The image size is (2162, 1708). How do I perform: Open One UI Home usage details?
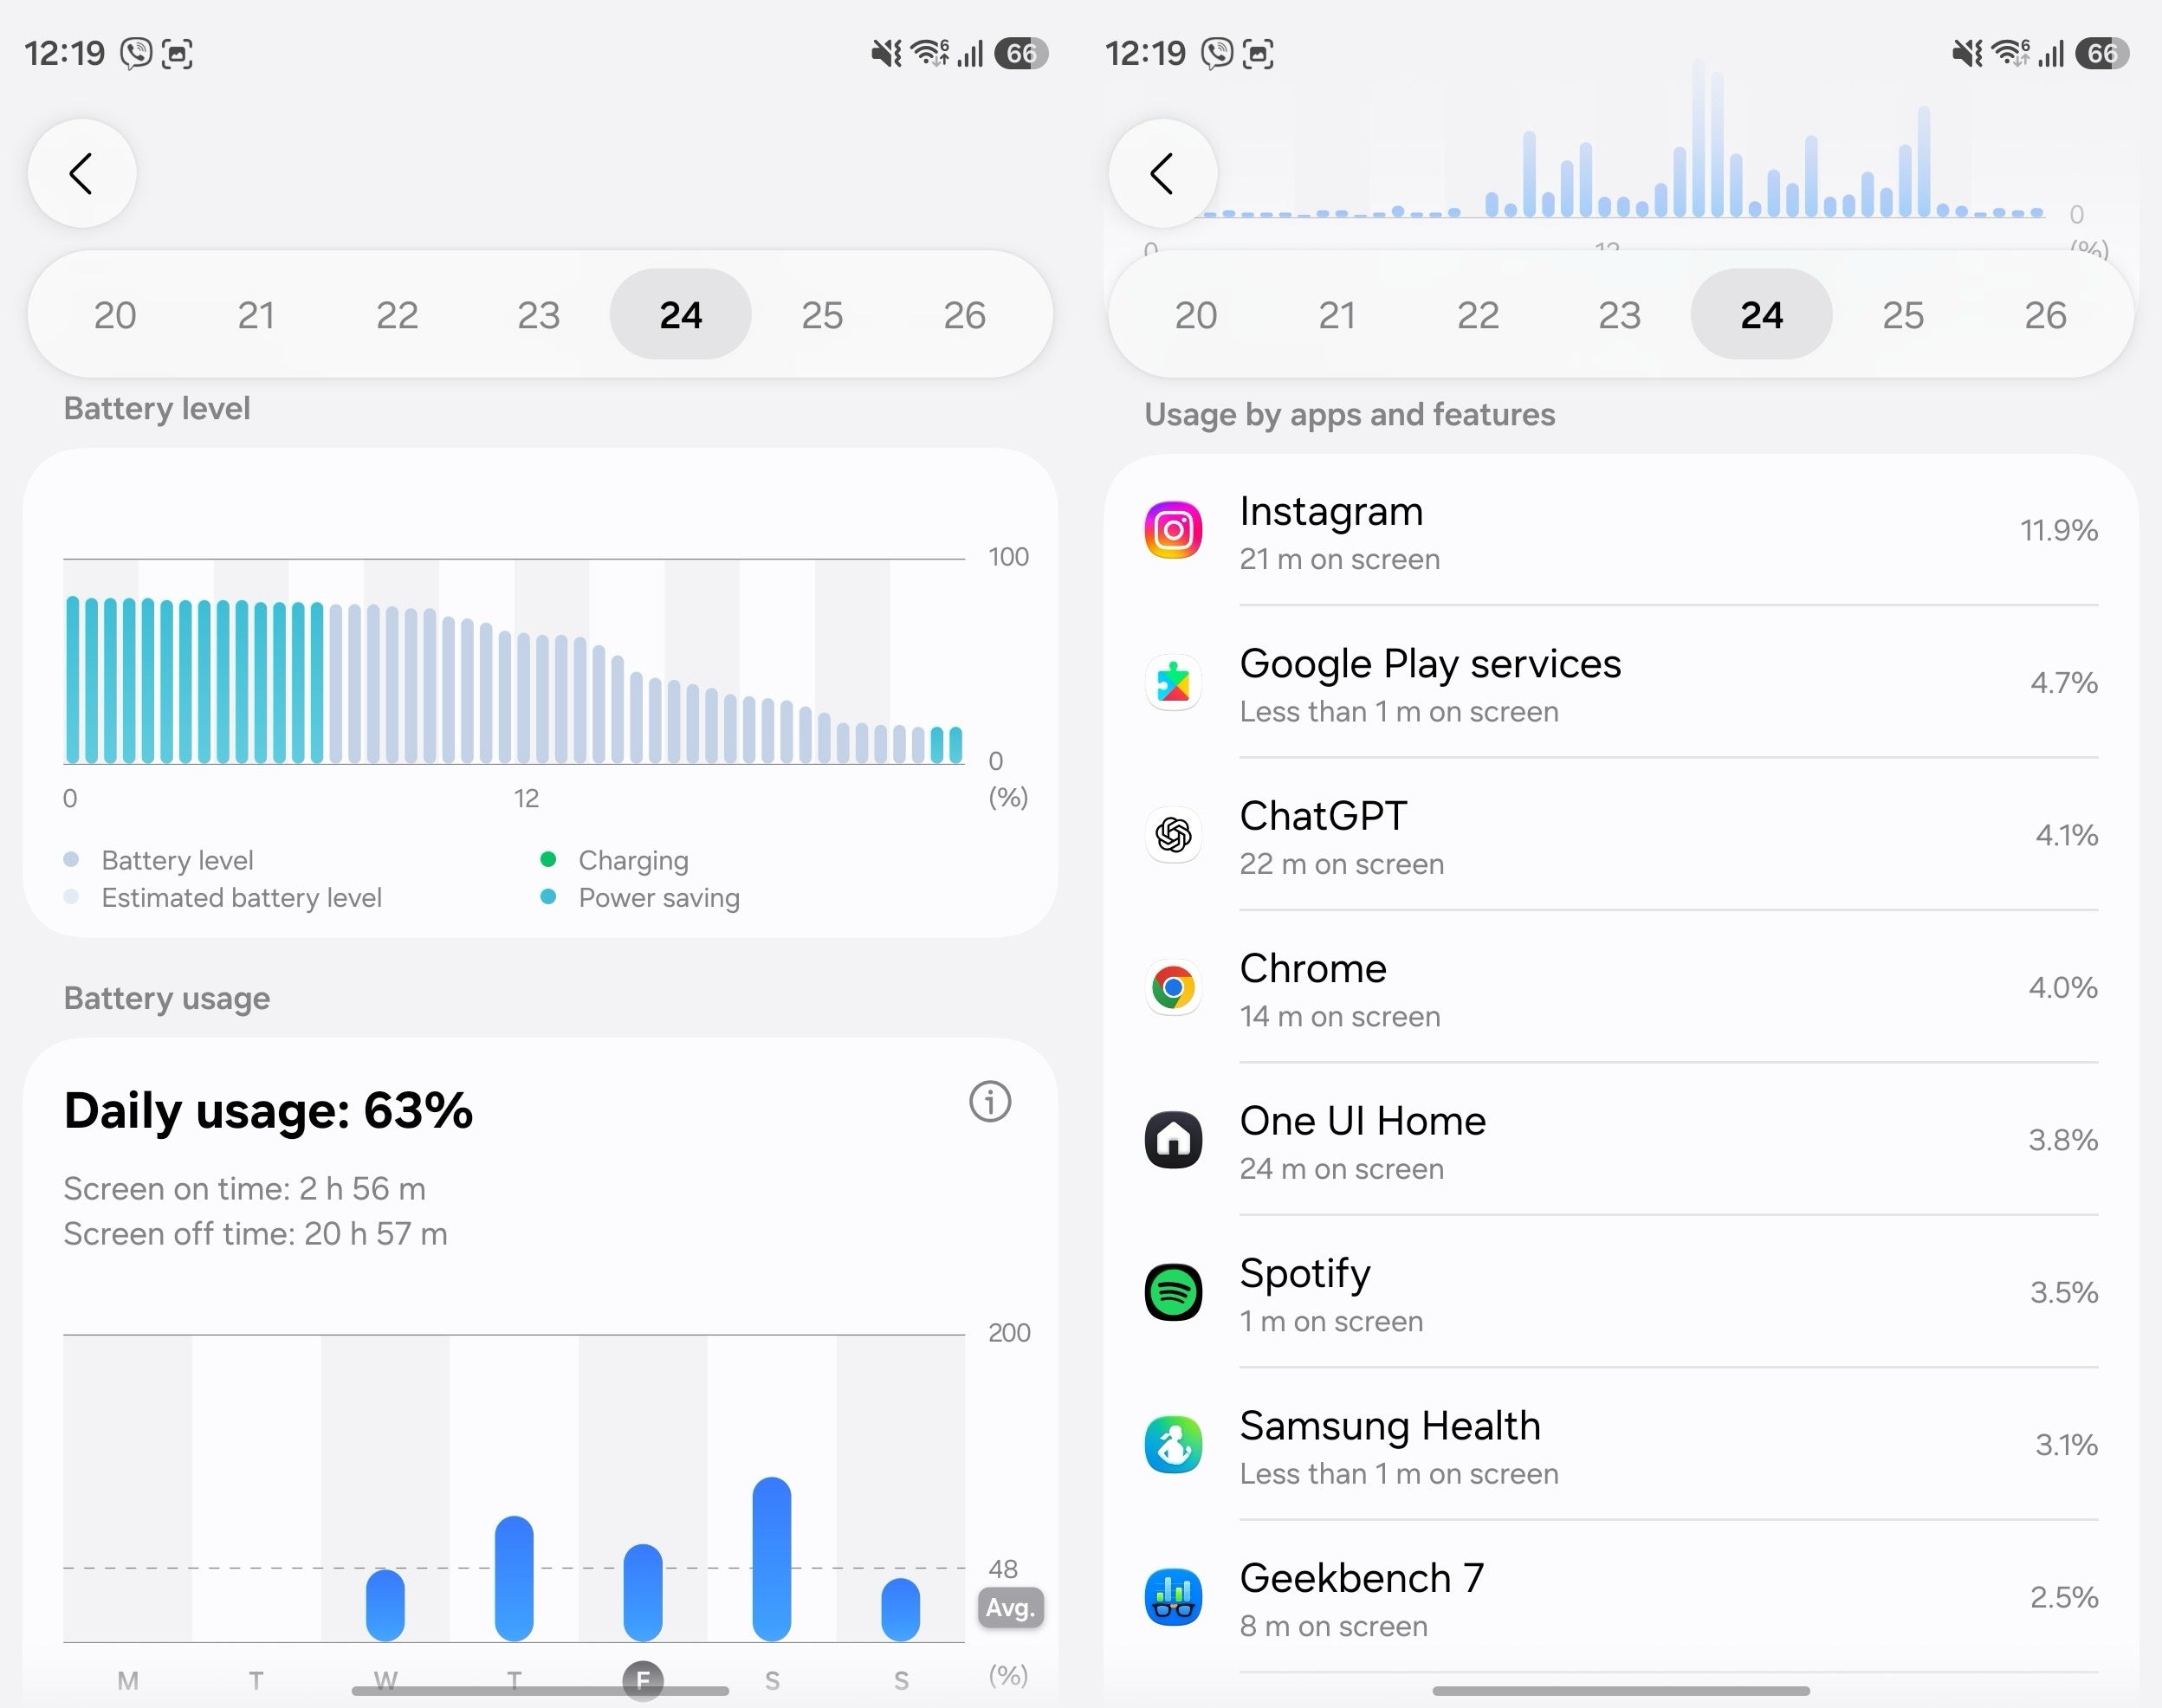tap(1621, 1140)
